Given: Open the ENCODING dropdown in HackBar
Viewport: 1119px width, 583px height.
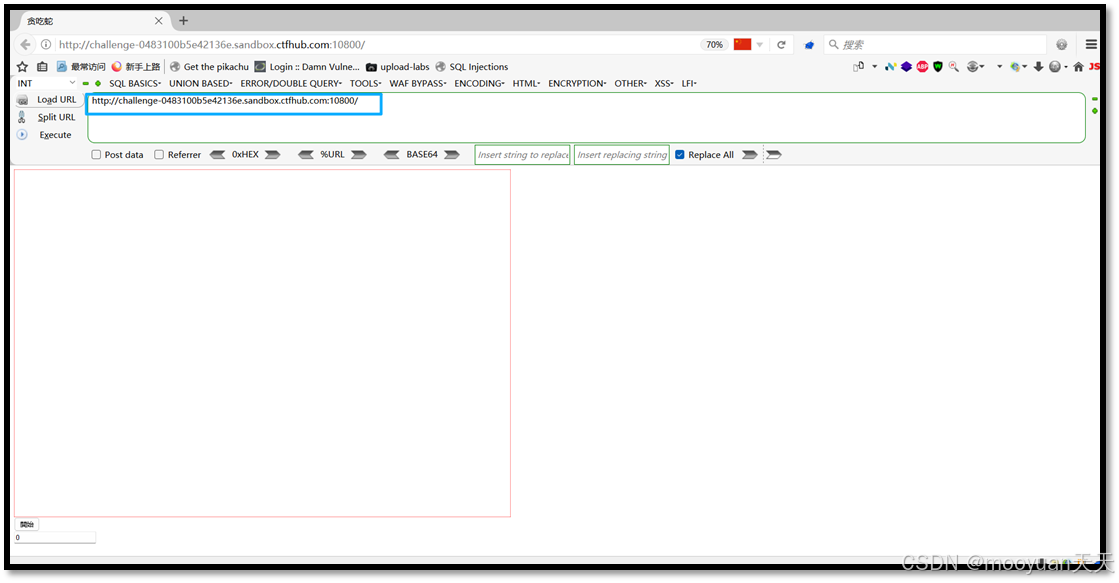Looking at the screenshot, I should [x=478, y=83].
